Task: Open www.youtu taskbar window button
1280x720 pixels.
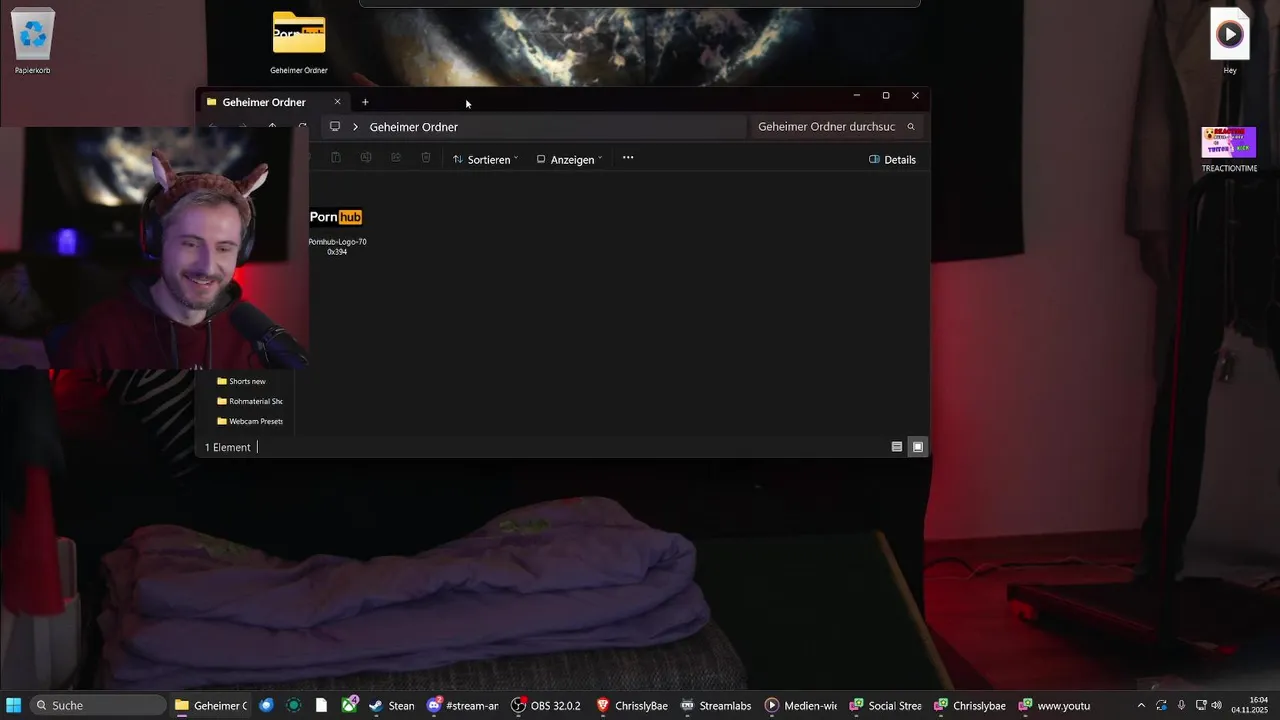Action: coord(1054,705)
